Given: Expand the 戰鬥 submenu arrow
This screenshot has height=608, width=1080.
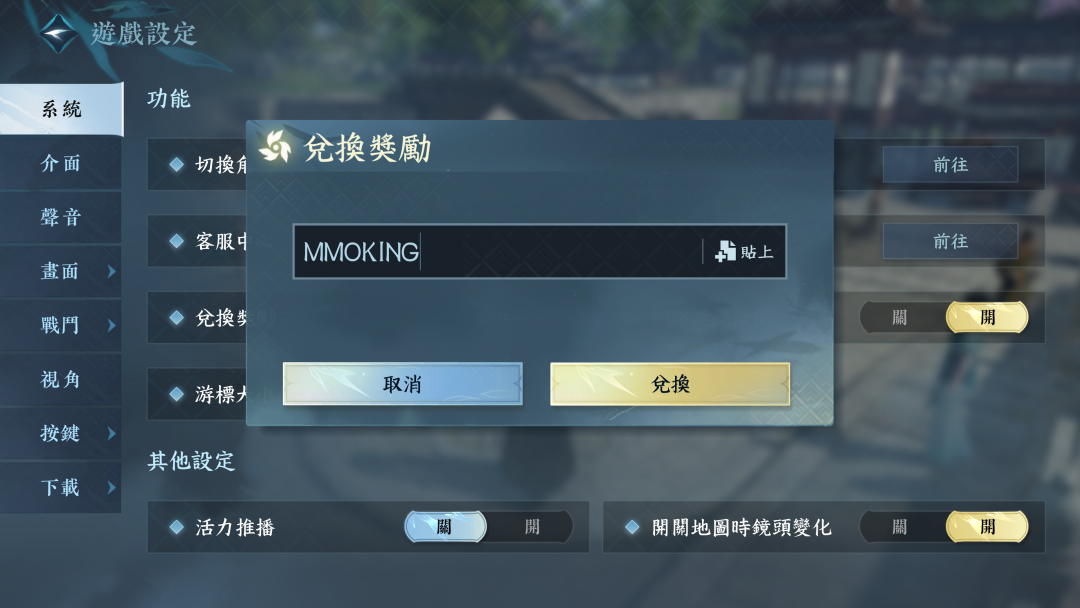Looking at the screenshot, I should [x=112, y=325].
